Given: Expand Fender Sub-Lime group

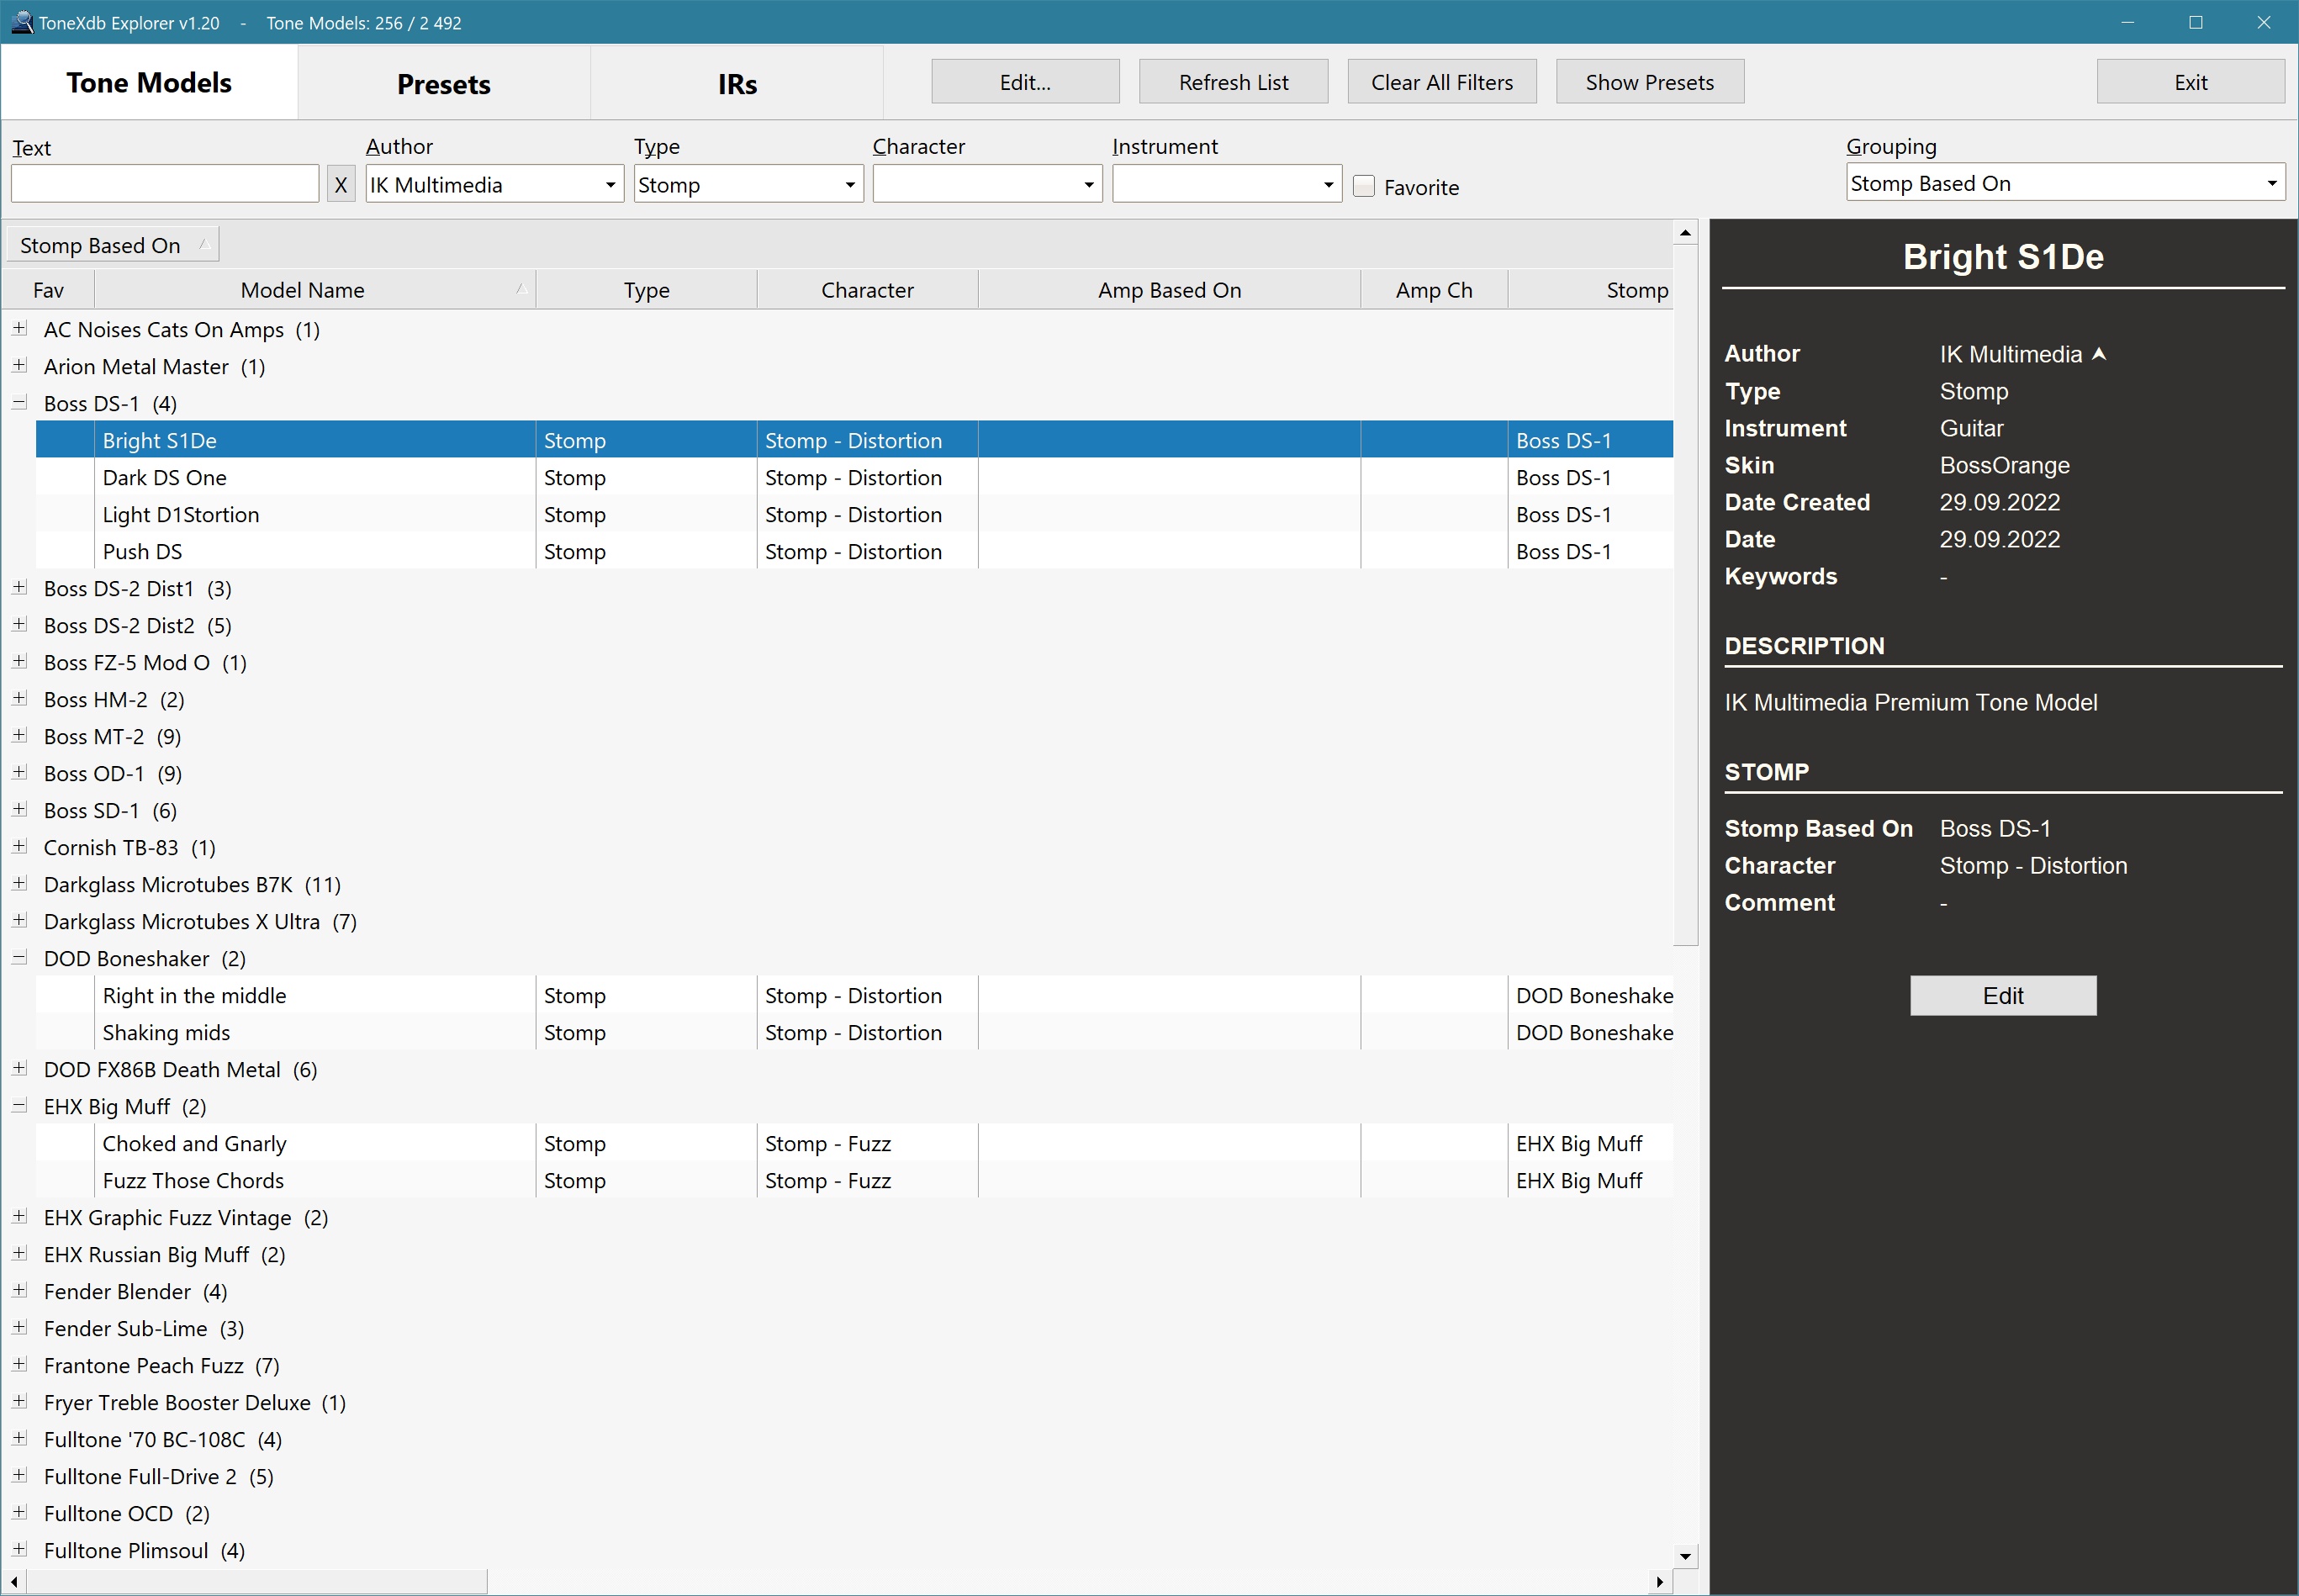Looking at the screenshot, I should [19, 1327].
